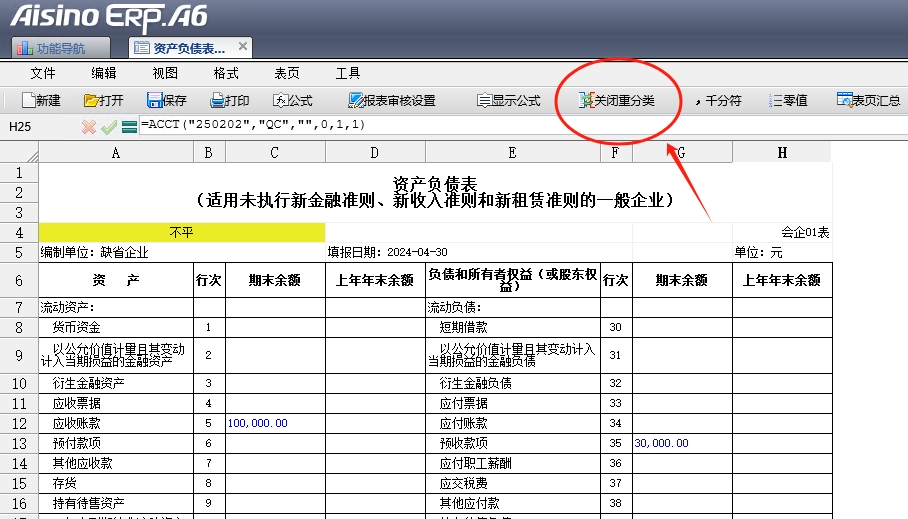Click the 单位: 元 cell
Image resolution: width=908 pixels, height=519 pixels.
click(782, 253)
